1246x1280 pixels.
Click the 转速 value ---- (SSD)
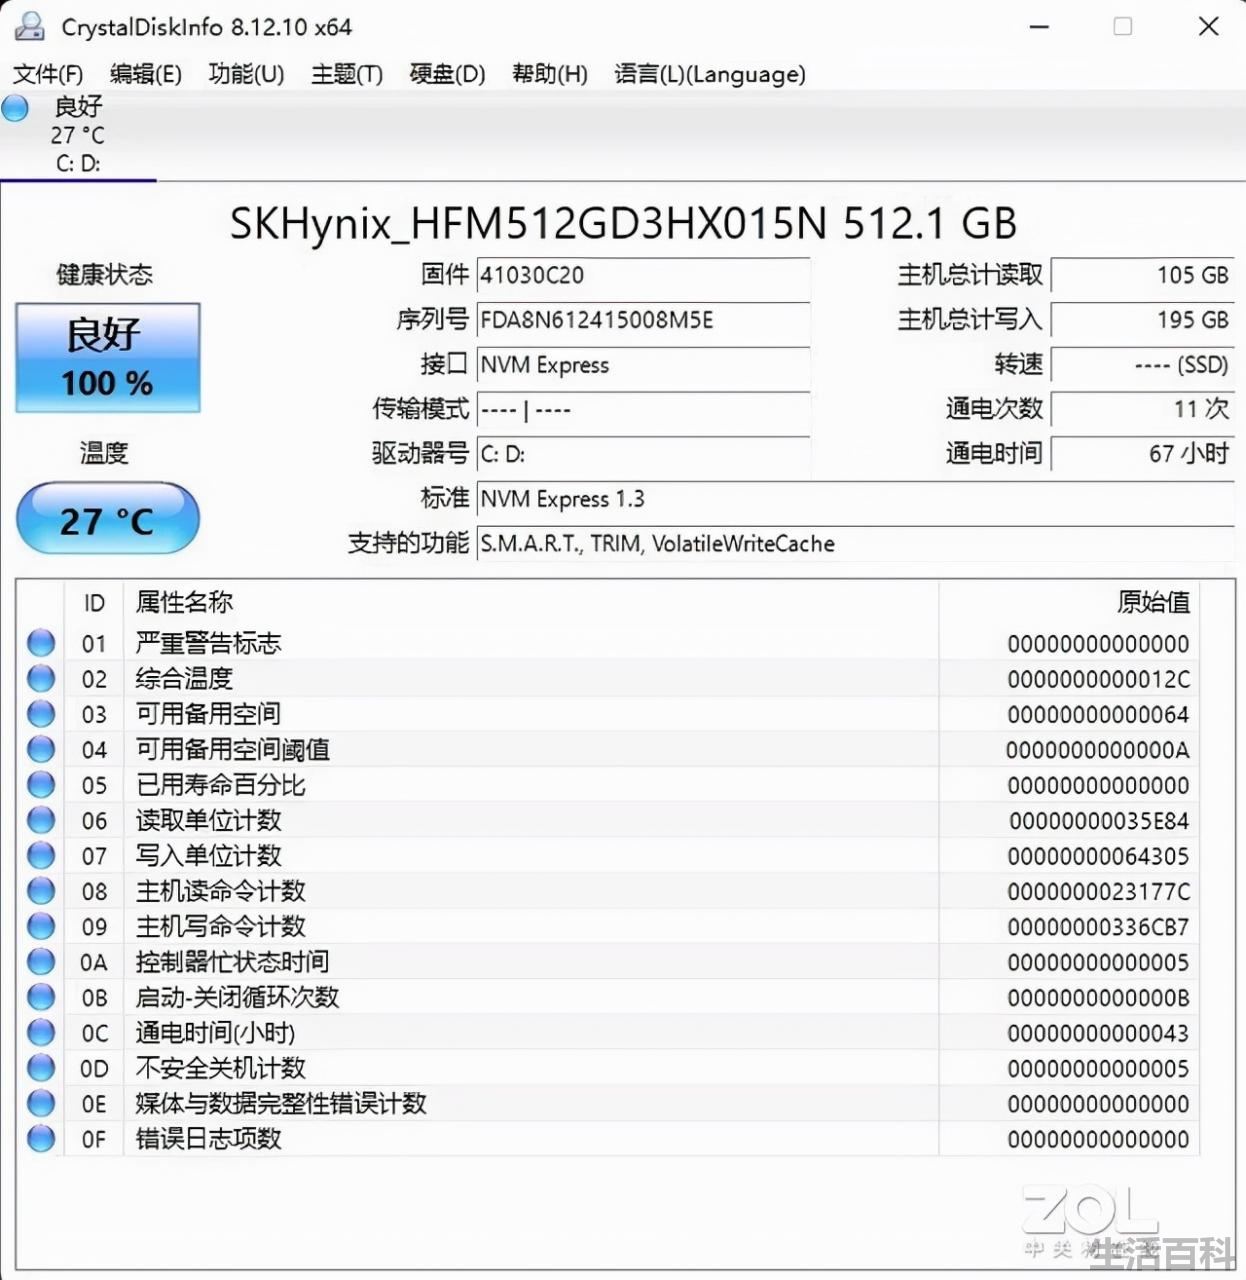tap(1143, 365)
